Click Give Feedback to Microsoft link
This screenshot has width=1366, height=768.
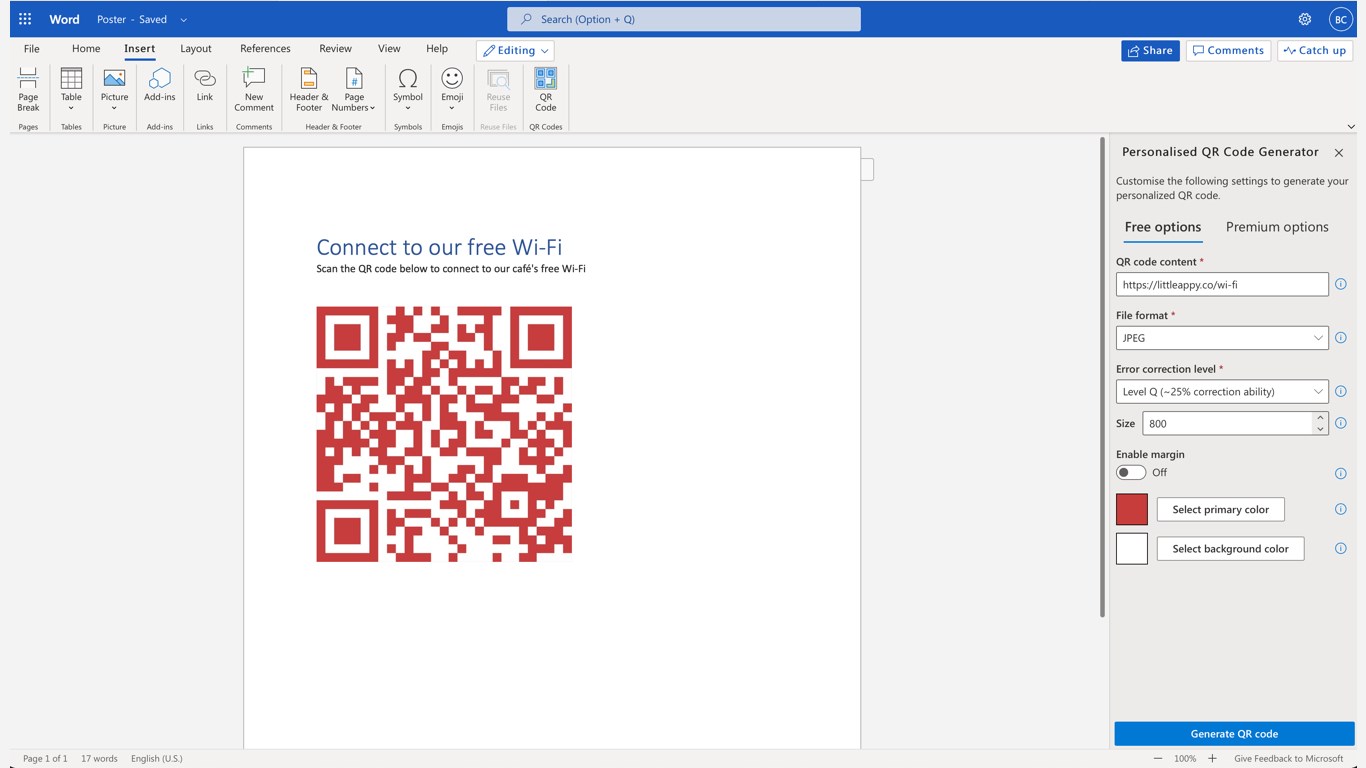click(x=1289, y=759)
